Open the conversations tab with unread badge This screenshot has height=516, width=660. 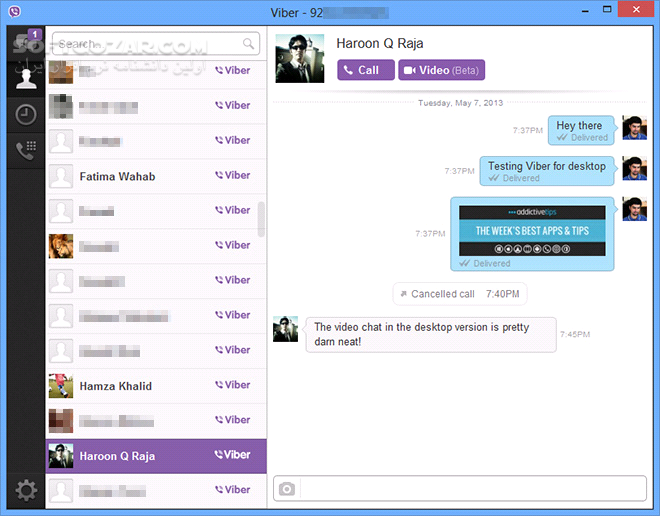click(x=26, y=43)
